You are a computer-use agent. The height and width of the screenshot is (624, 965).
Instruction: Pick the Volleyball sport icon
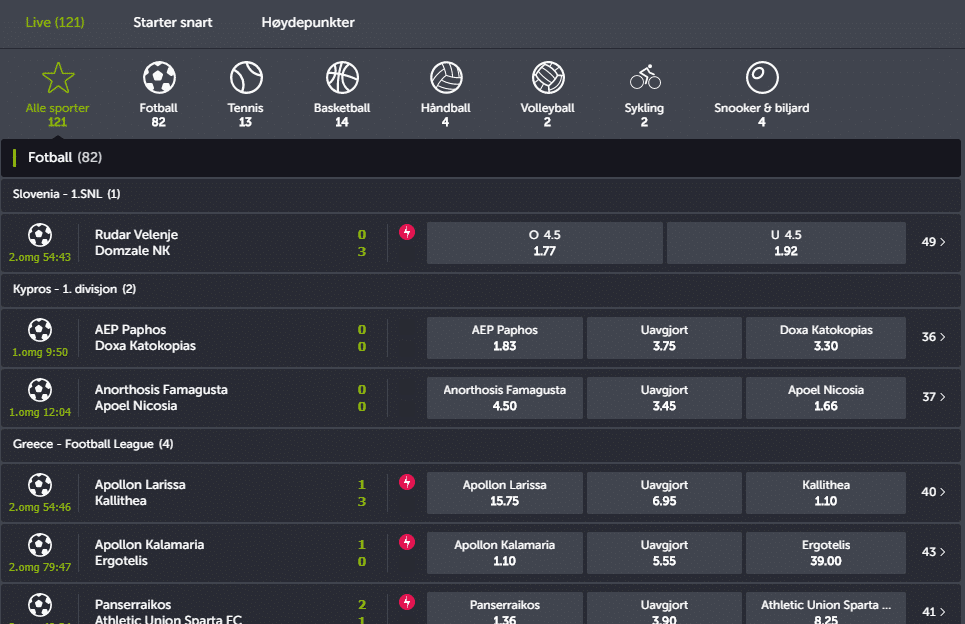click(548, 78)
